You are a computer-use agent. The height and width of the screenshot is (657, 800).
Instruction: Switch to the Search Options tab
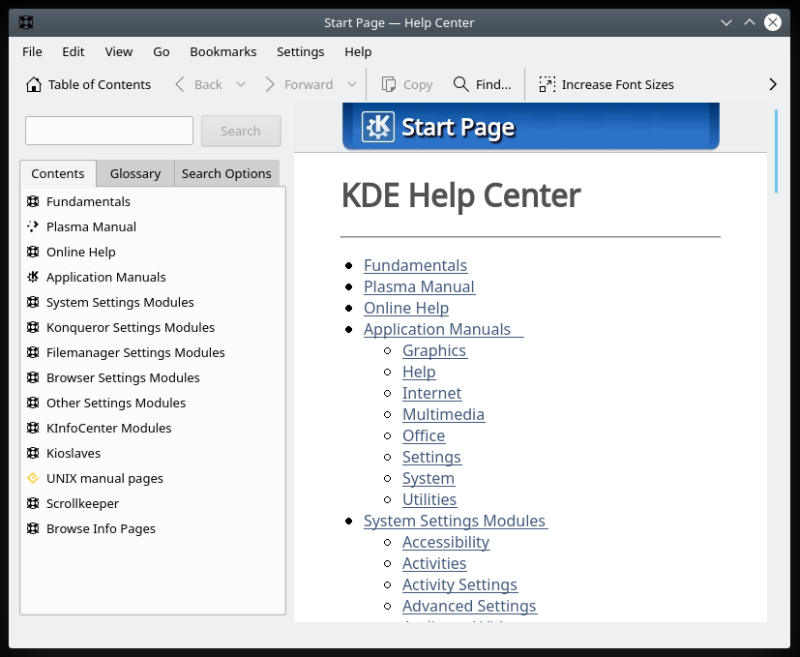(x=226, y=174)
